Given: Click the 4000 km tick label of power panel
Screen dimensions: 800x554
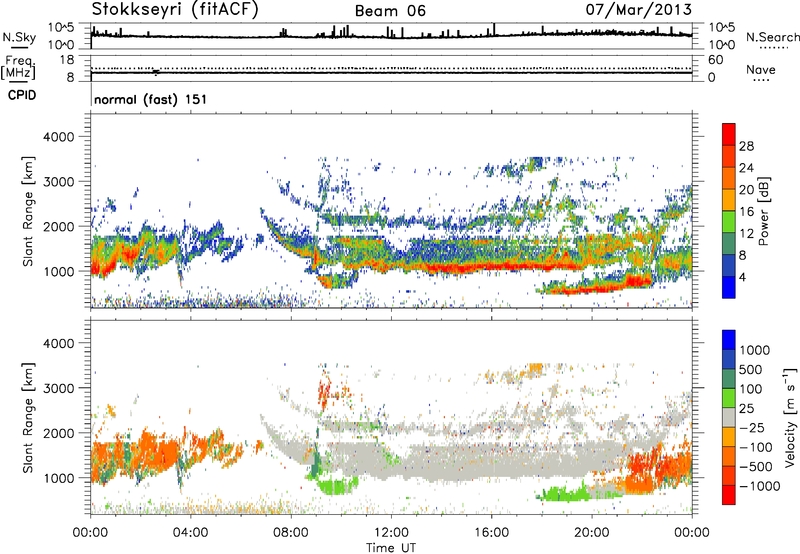Looking at the screenshot, I should point(59,137).
